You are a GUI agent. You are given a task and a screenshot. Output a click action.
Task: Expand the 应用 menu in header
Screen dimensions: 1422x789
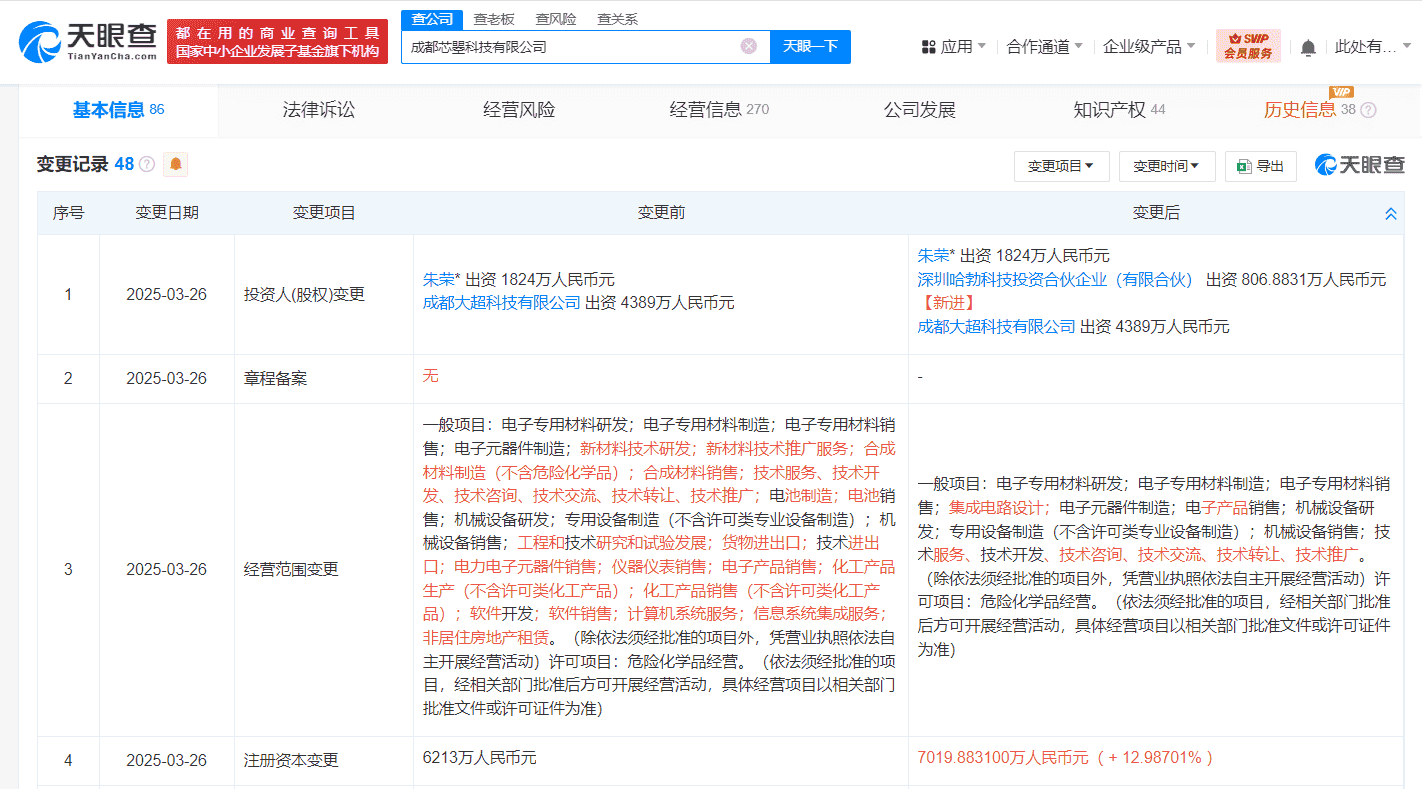click(953, 47)
